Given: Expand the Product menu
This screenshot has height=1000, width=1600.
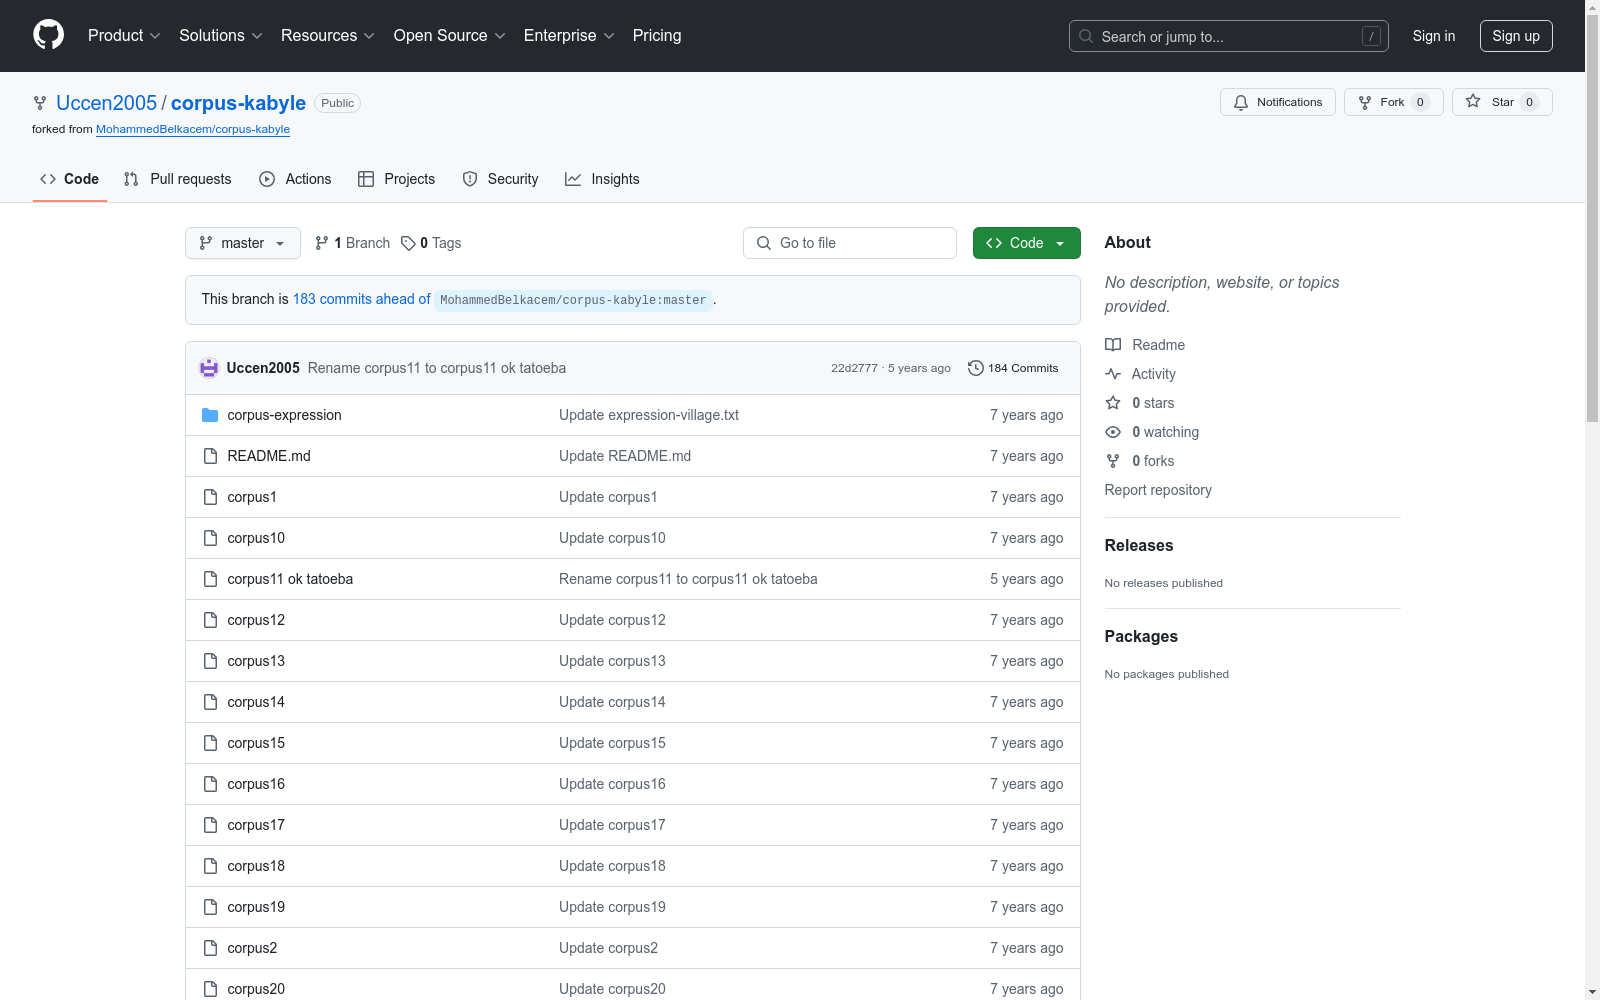Looking at the screenshot, I should point(124,35).
